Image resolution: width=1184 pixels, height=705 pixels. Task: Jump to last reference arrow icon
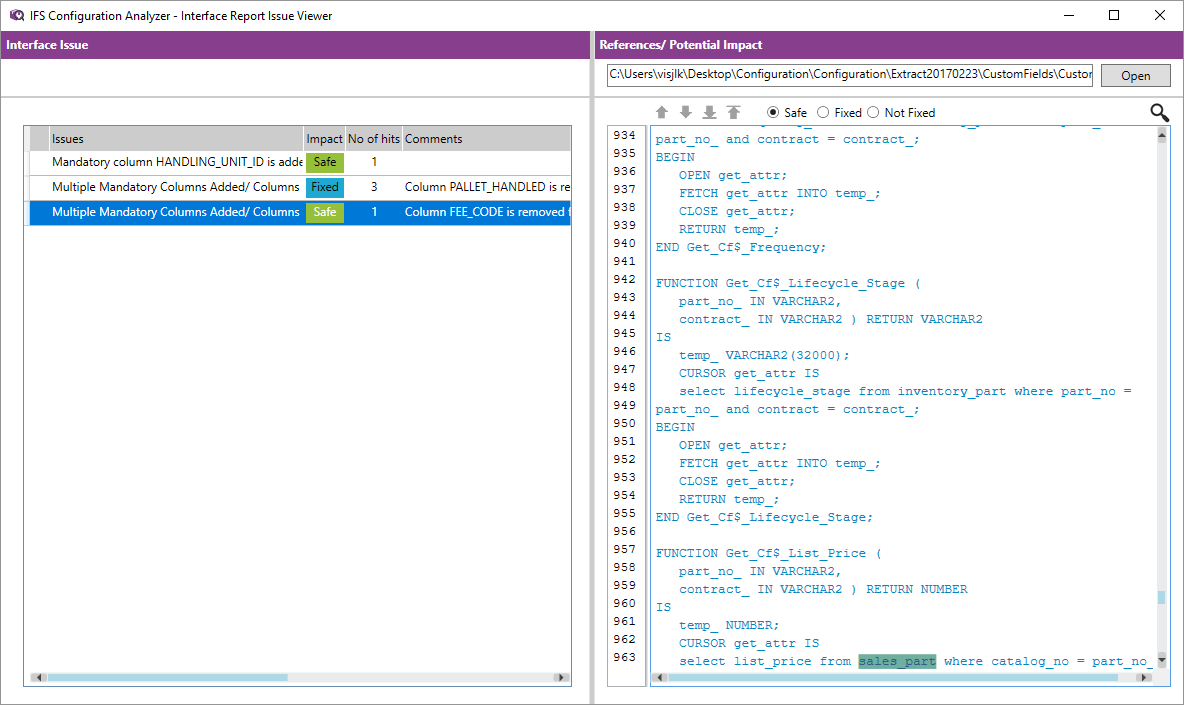710,113
